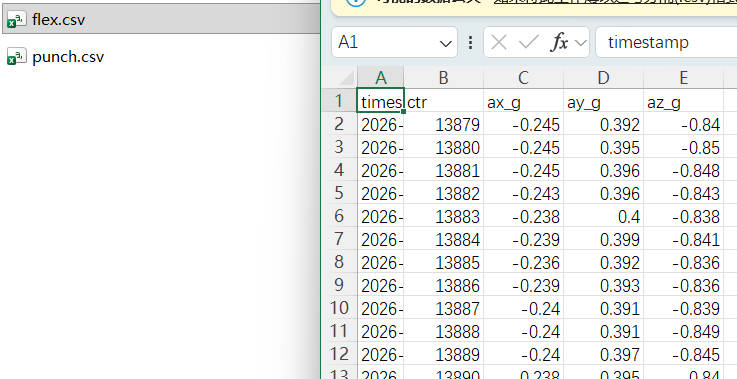737x379 pixels.
Task: Click cell with value 13887
Action: (x=443, y=308)
